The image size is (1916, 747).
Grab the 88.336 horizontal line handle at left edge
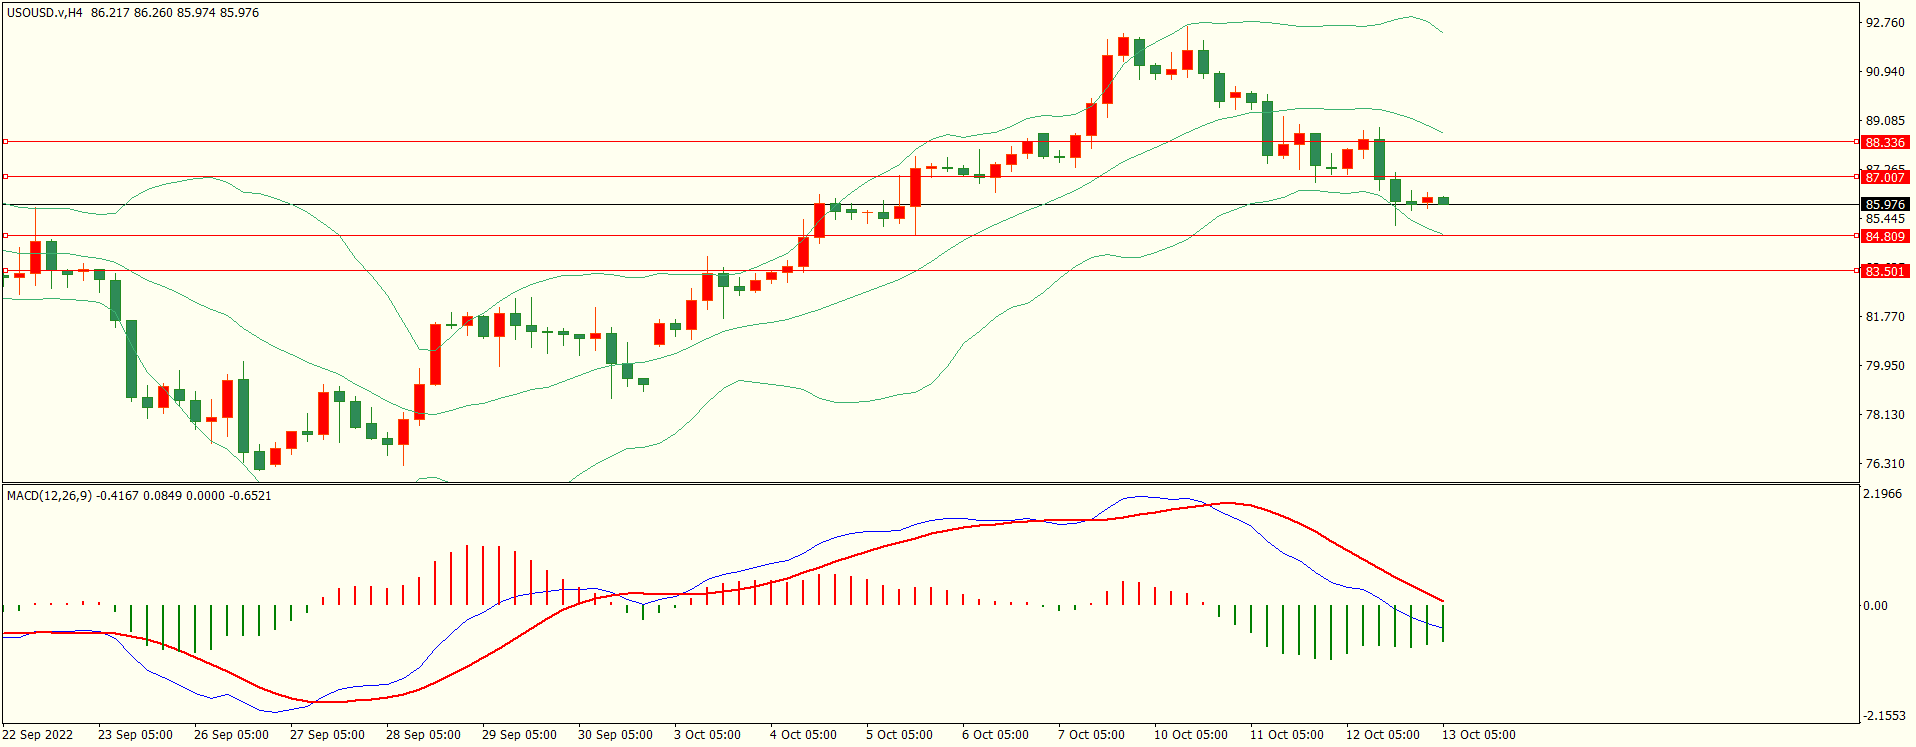(x=6, y=141)
